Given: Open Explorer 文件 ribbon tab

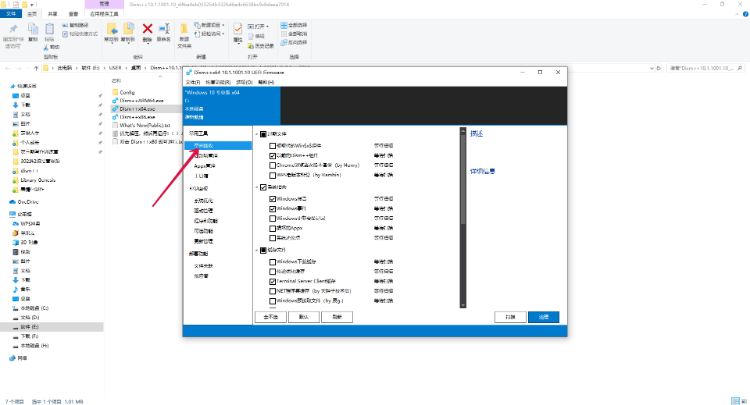Looking at the screenshot, I should pyautogui.click(x=11, y=14).
